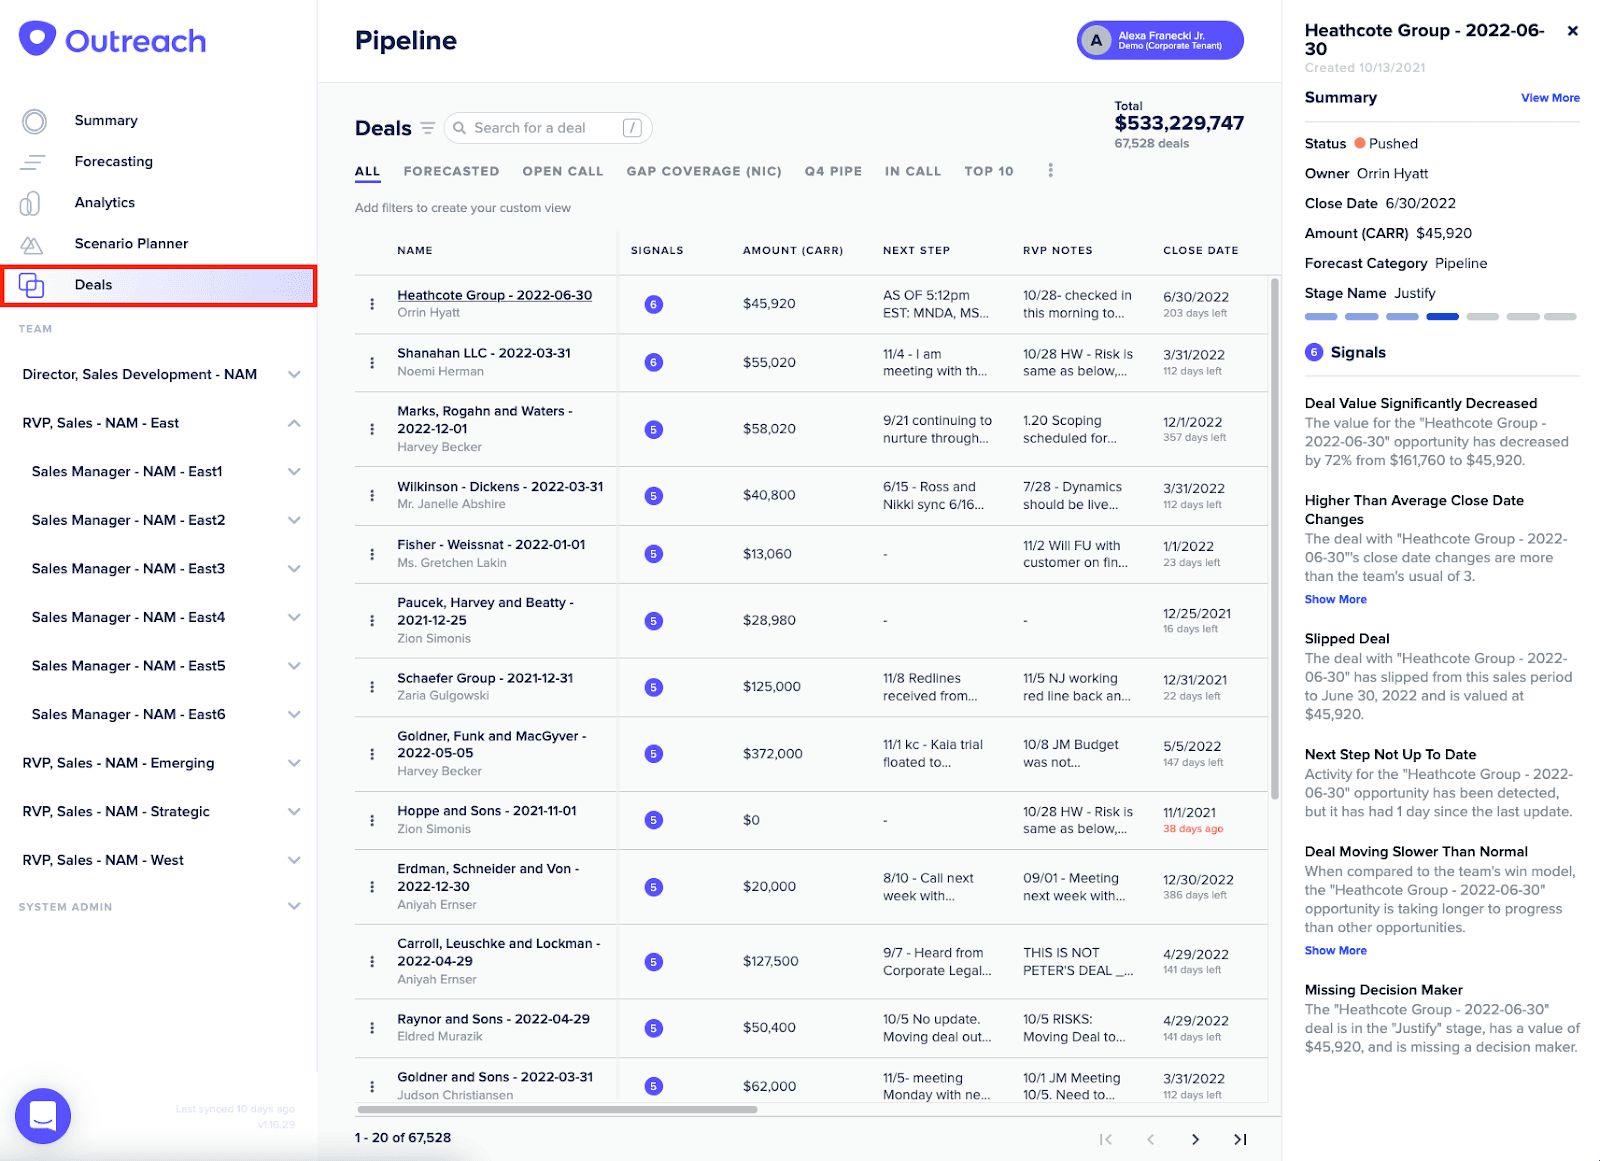Click View More in the Summary panel
This screenshot has width=1600, height=1161.
(x=1550, y=98)
